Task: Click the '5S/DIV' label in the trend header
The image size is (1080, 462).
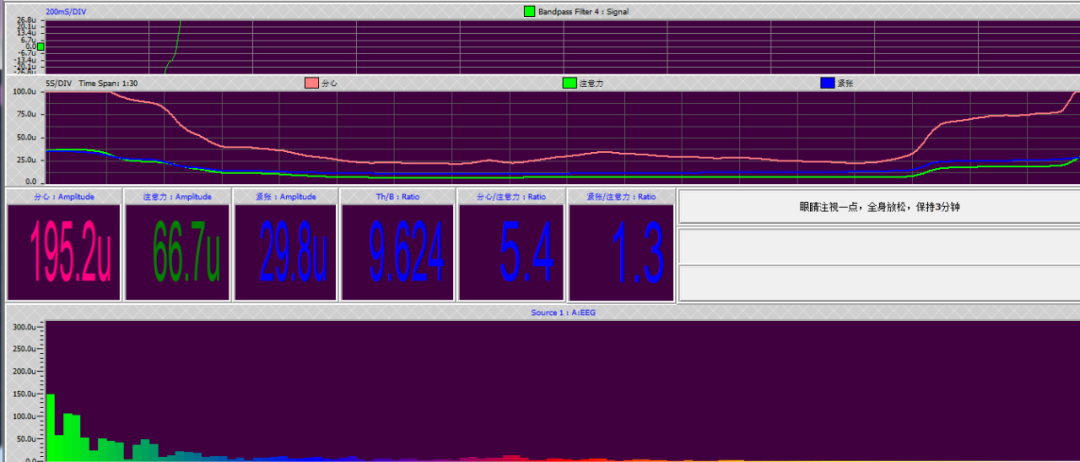Action: click(x=59, y=83)
